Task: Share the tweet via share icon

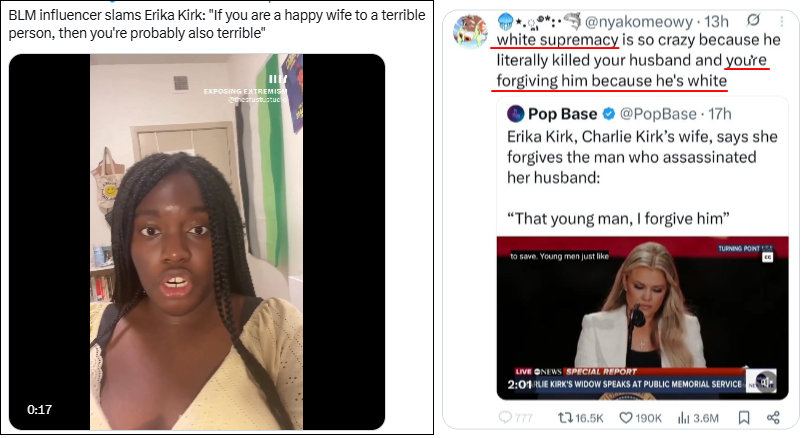Action: pyautogui.click(x=773, y=418)
